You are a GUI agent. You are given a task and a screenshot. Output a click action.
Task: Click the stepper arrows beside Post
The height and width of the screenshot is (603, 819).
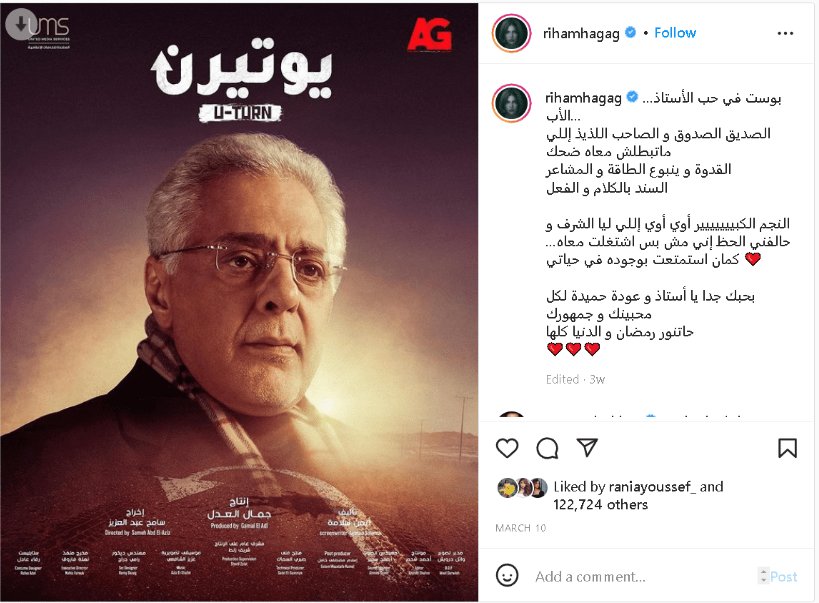[x=763, y=576]
